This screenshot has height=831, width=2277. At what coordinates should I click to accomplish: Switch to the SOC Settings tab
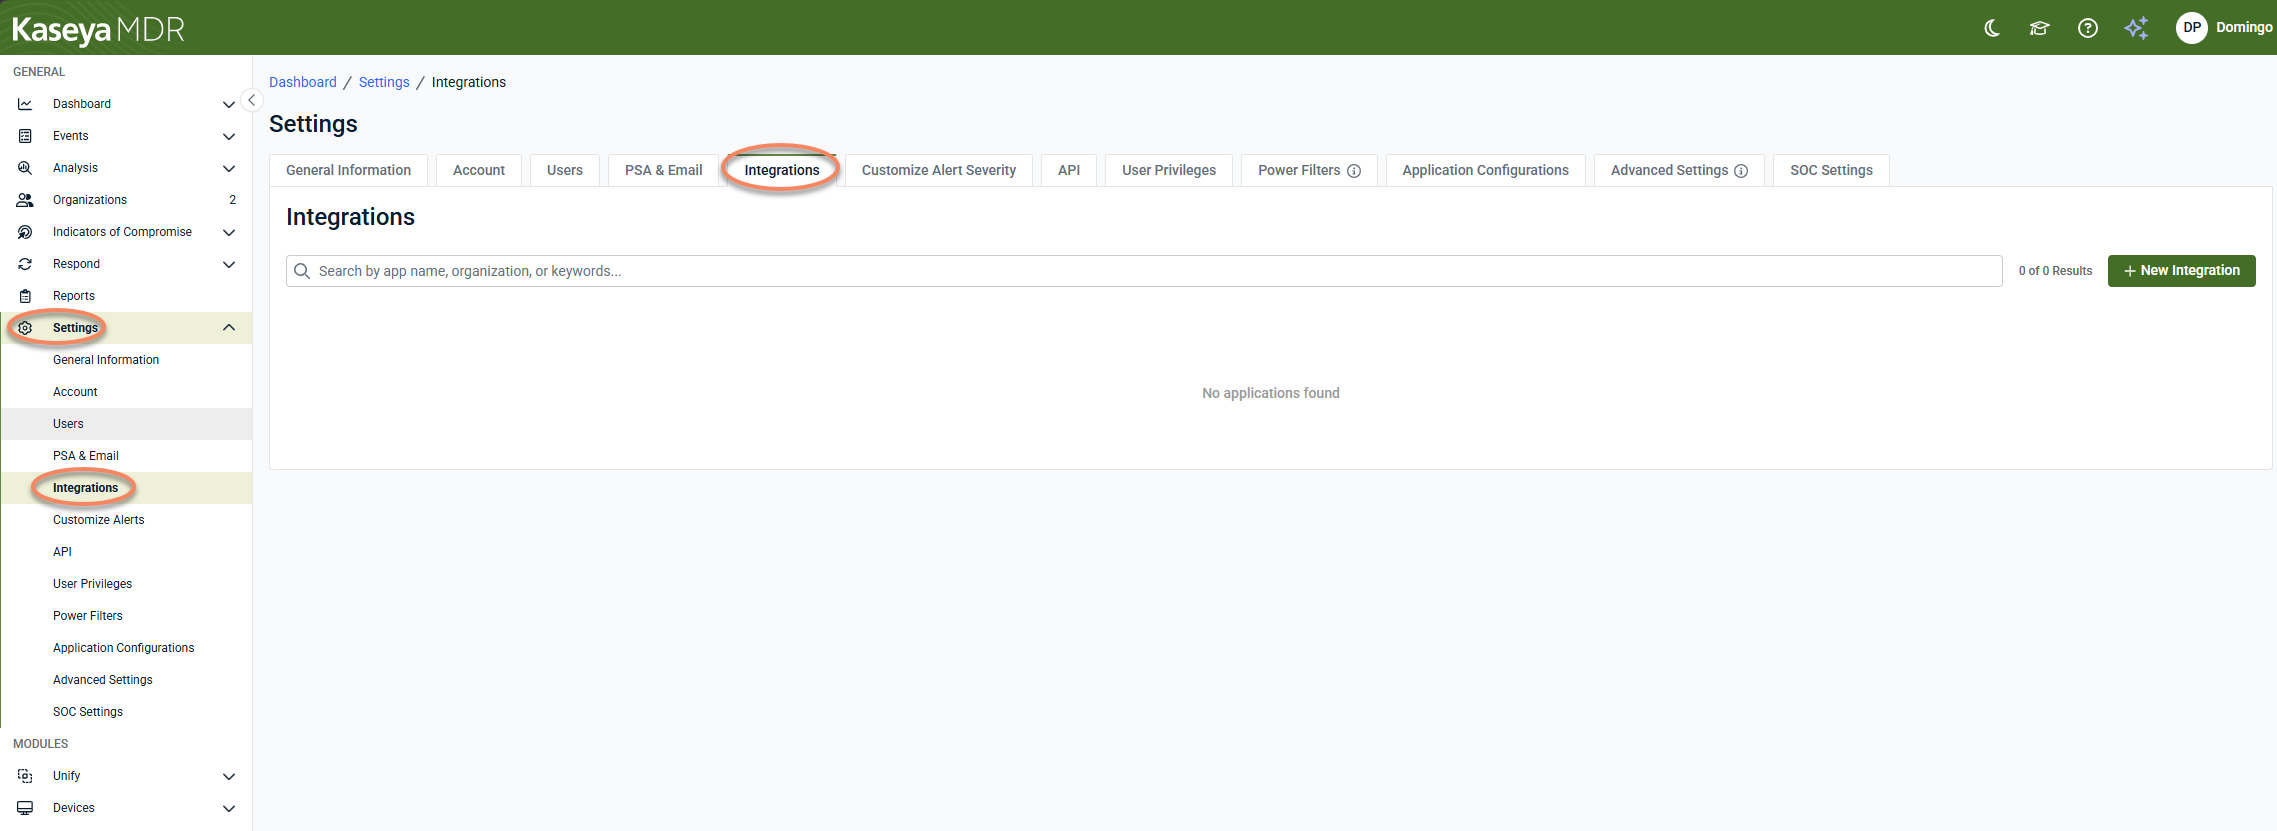1831,170
